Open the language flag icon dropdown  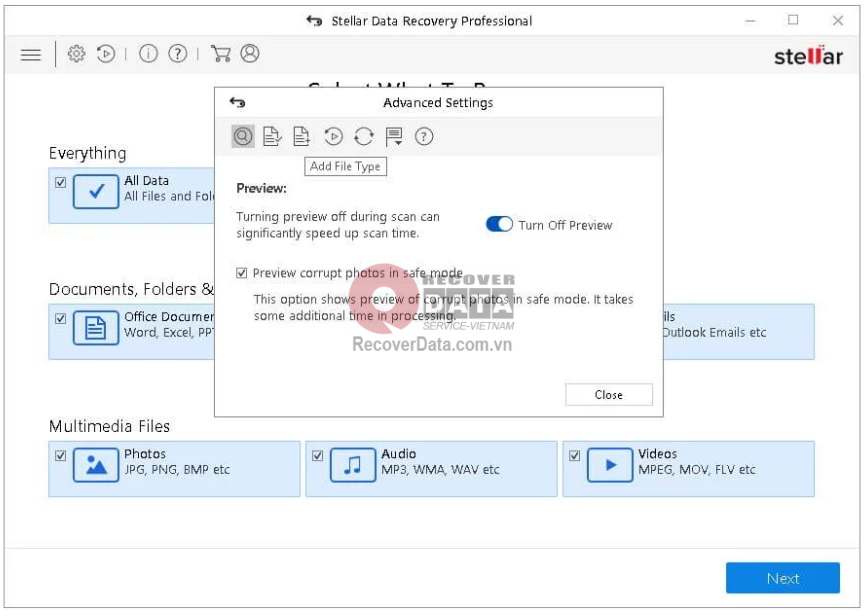tap(394, 136)
